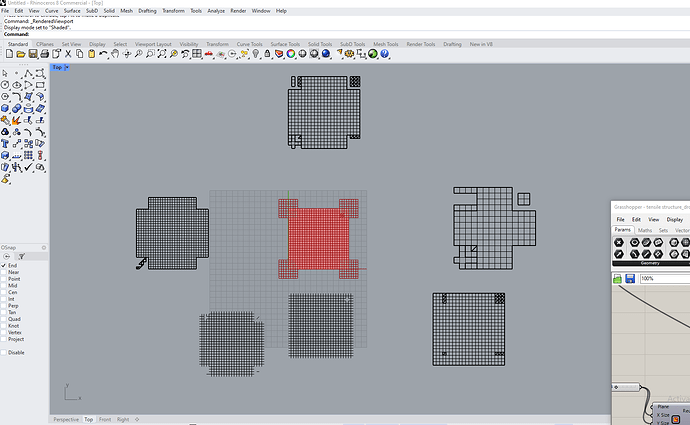The width and height of the screenshot is (690, 425).
Task: Click the Print icon in the toolbar
Action: pos(44,54)
